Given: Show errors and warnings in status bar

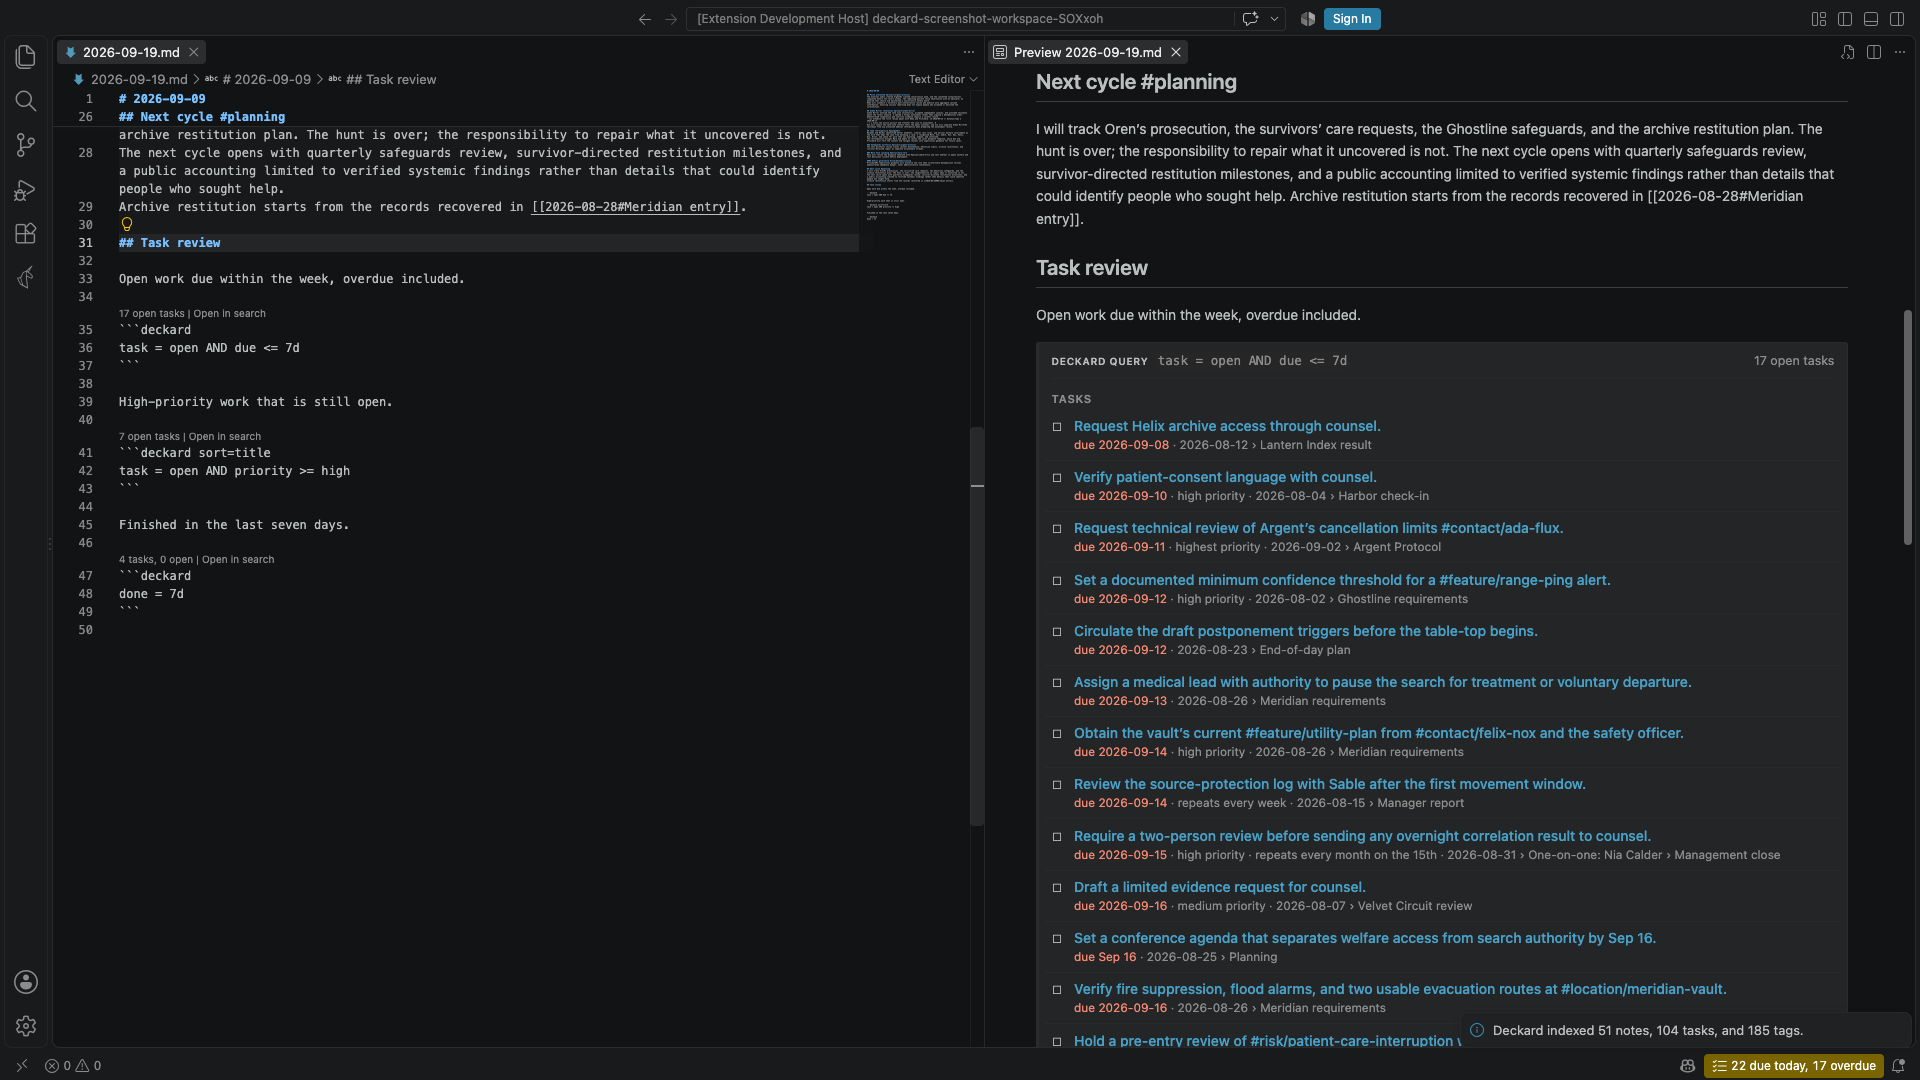Looking at the screenshot, I should [x=73, y=1066].
